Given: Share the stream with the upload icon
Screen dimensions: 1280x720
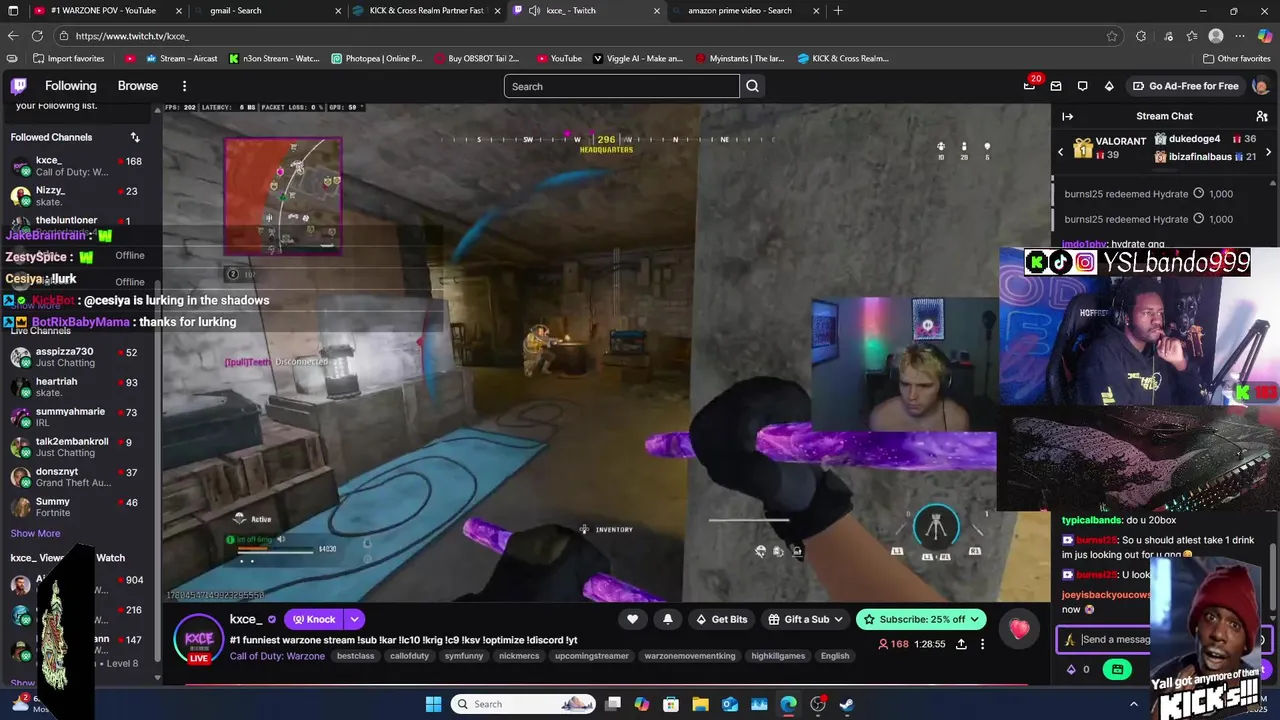Looking at the screenshot, I should point(961,644).
